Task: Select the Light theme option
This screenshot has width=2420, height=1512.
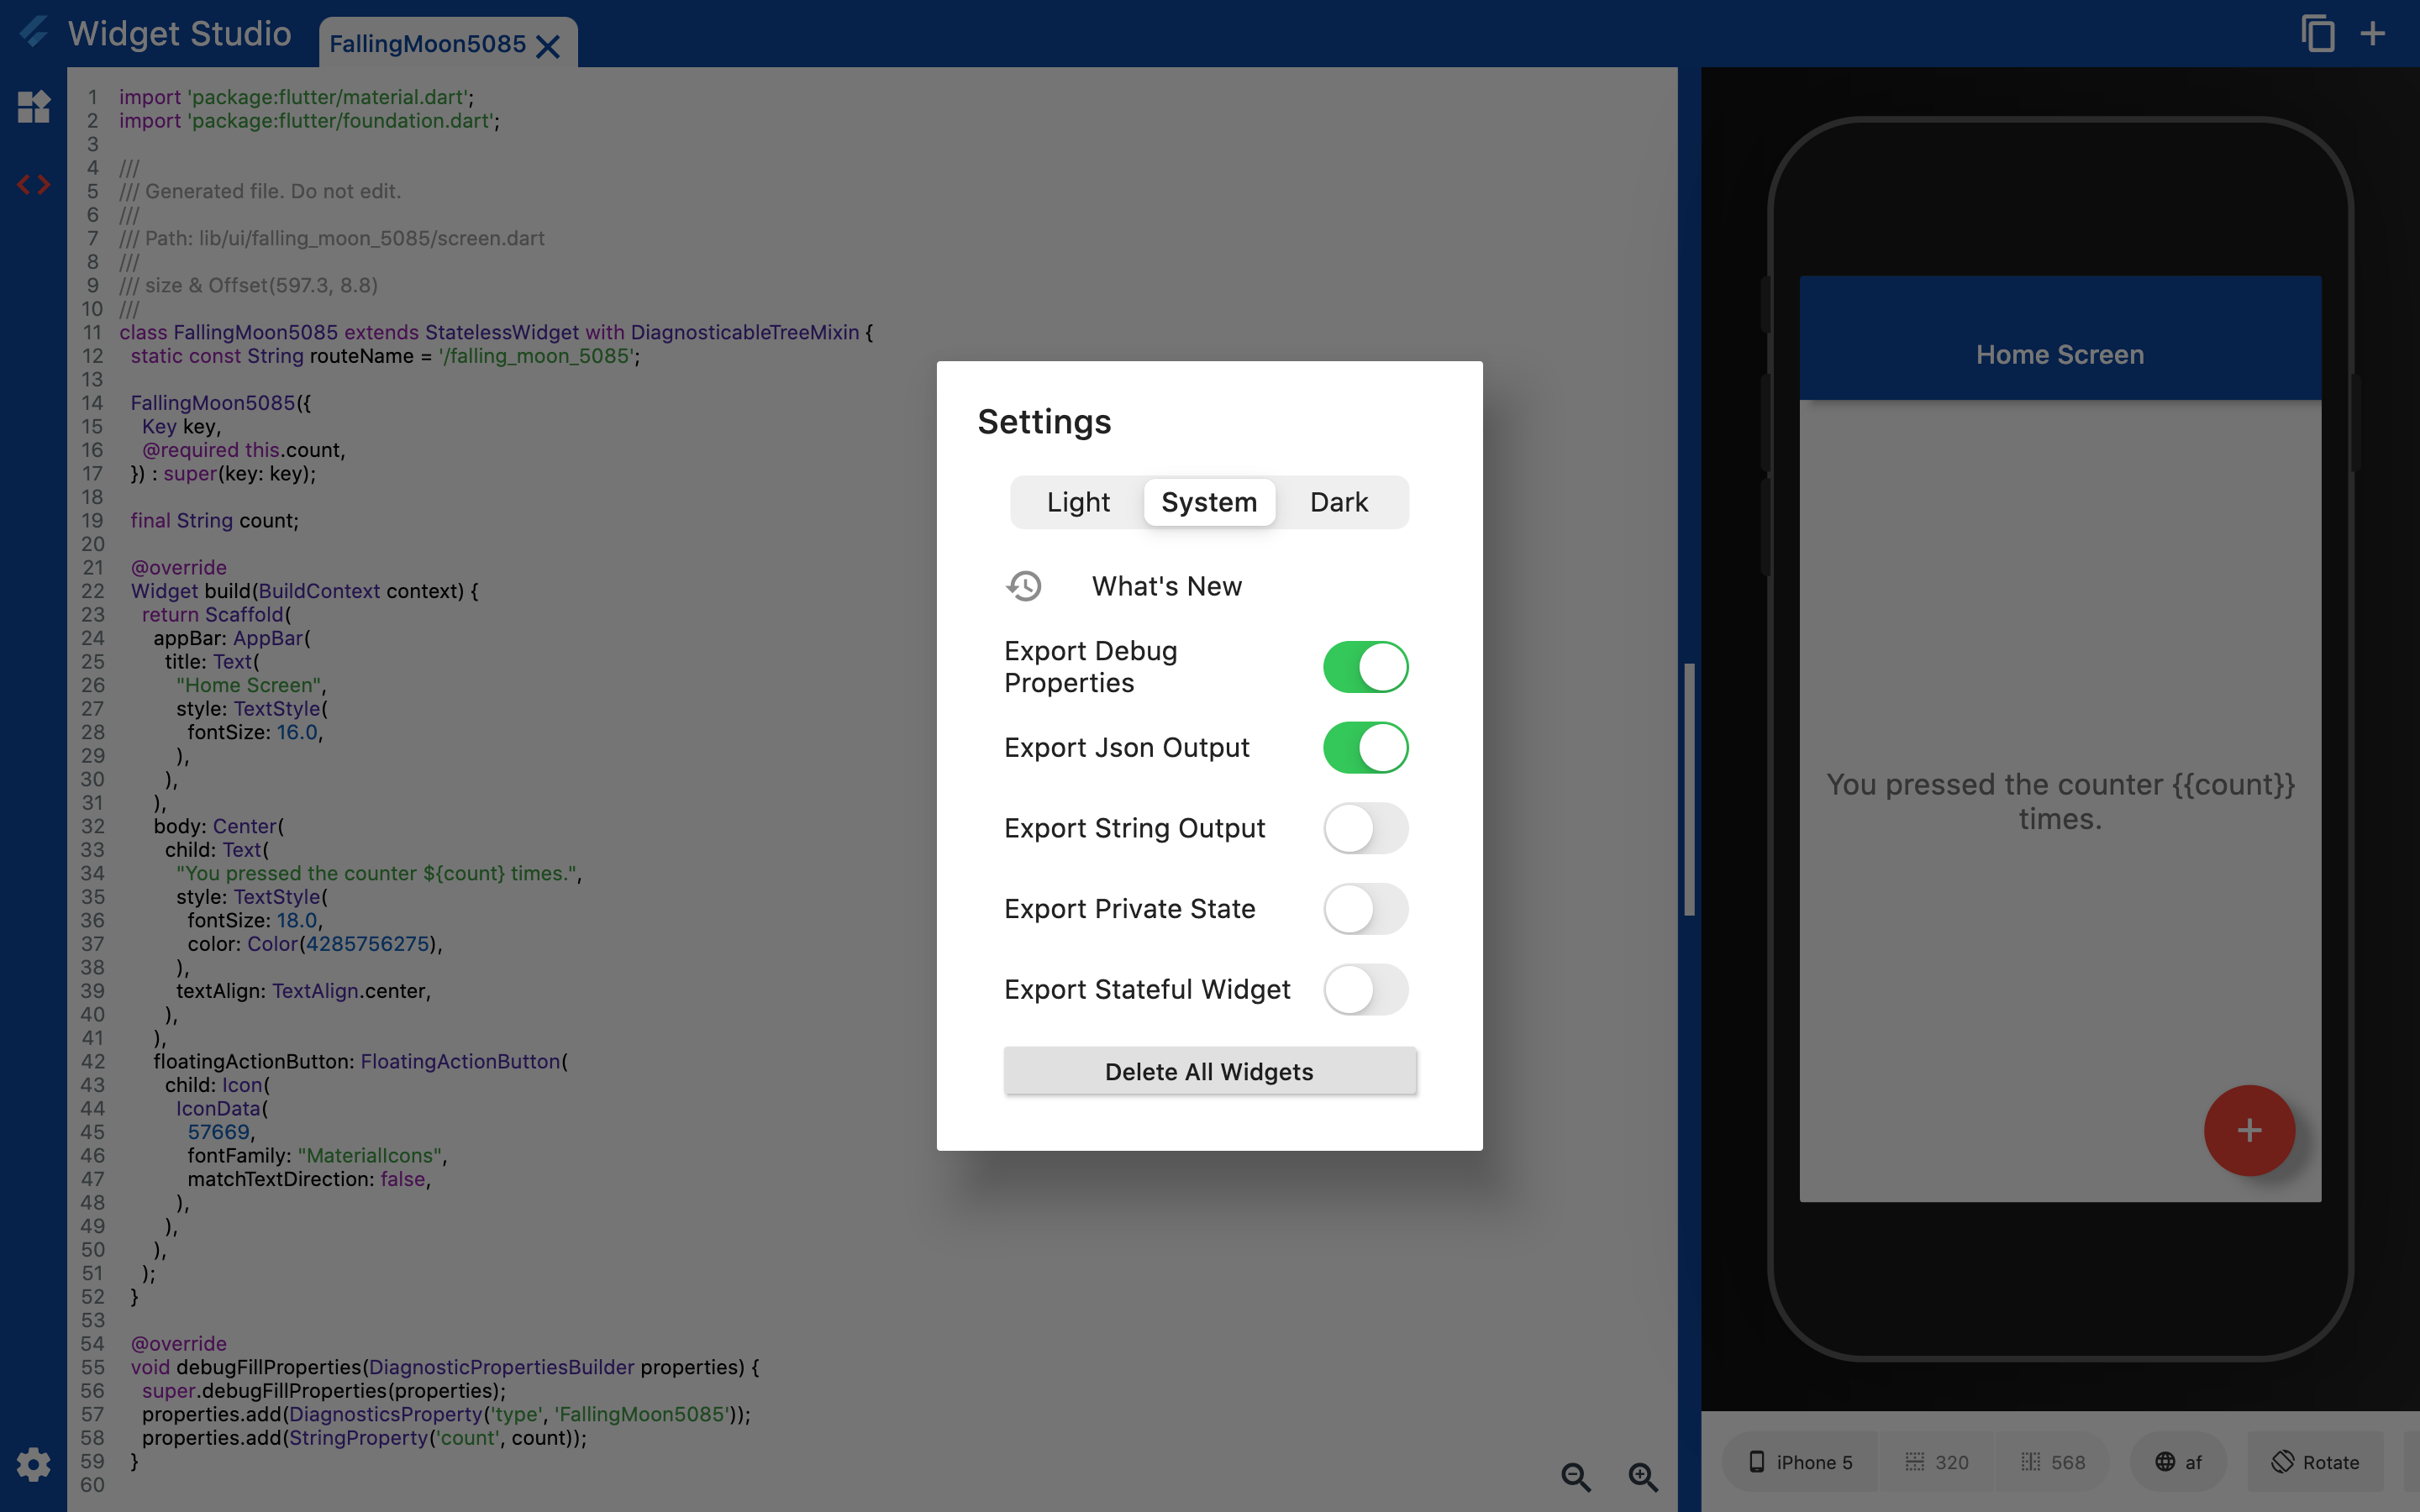Action: 1076,501
